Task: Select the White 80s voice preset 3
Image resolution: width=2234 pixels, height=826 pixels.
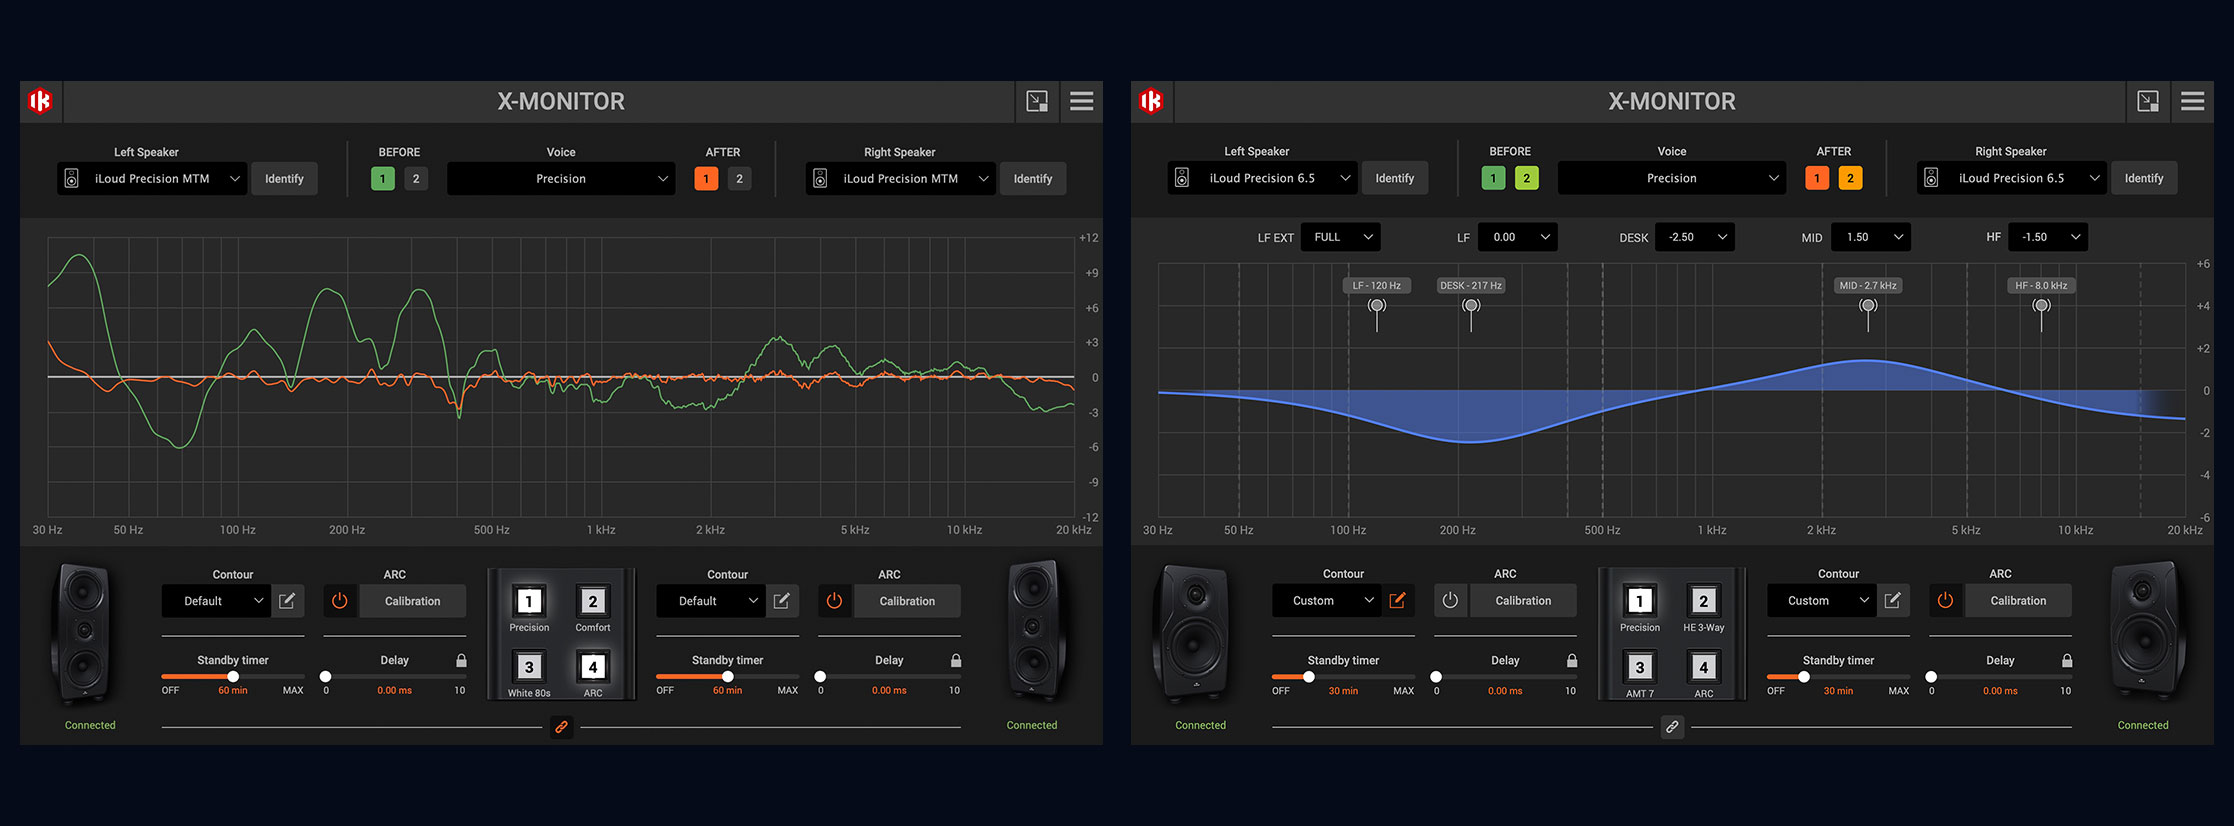Action: click(x=529, y=667)
